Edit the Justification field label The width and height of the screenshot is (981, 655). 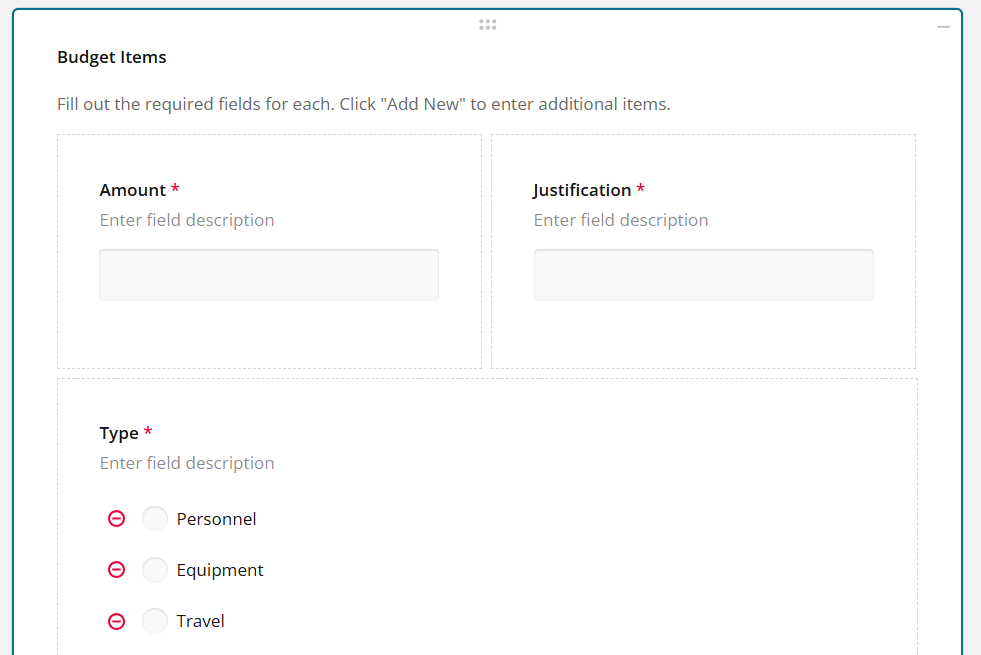point(581,189)
